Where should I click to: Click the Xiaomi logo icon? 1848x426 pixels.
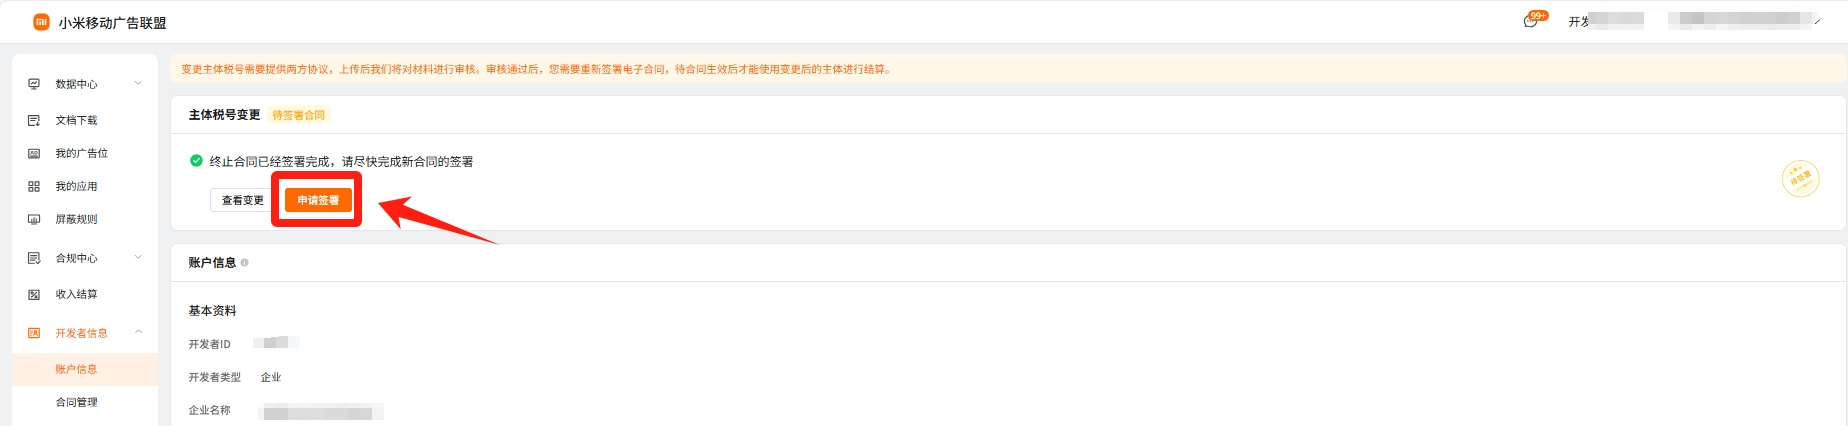point(41,22)
